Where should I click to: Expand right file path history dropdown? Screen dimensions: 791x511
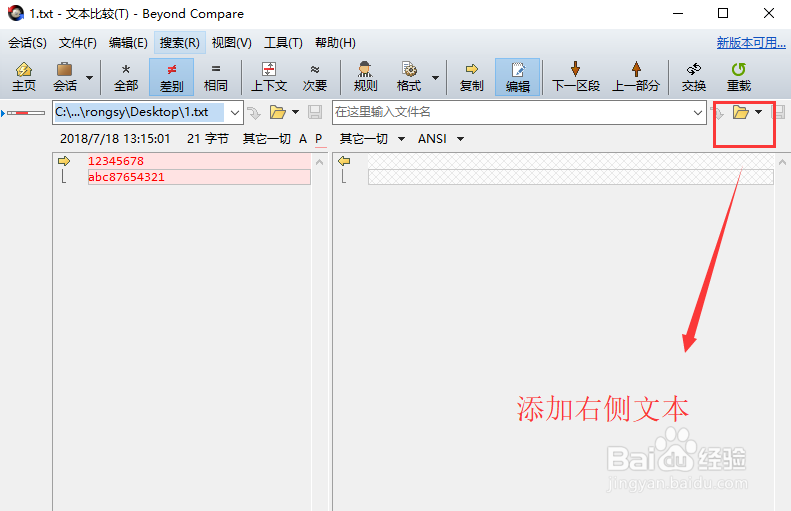point(698,112)
